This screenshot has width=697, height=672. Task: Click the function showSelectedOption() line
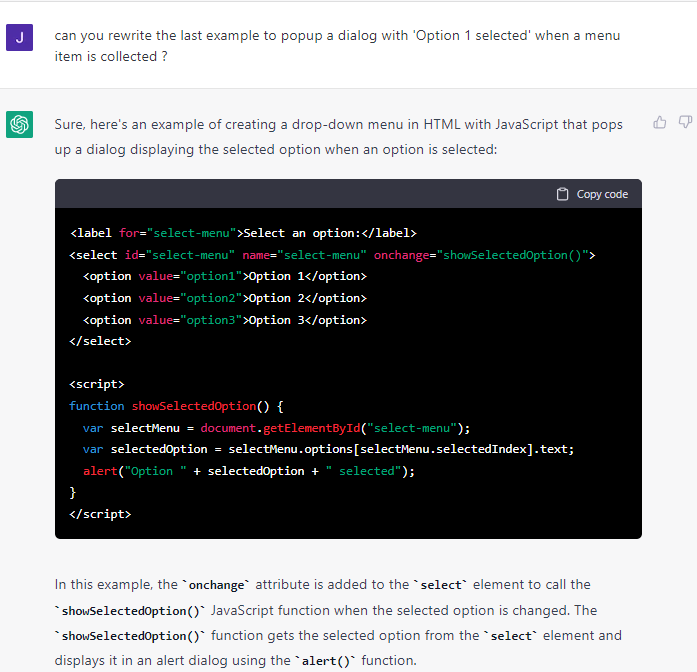click(176, 406)
